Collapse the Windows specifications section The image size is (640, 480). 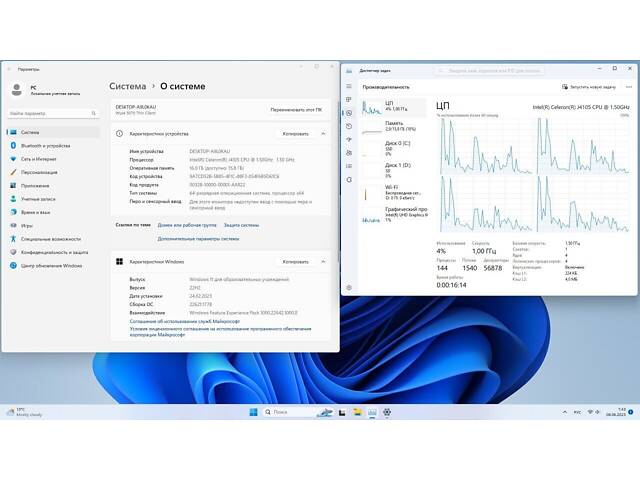tap(323, 262)
